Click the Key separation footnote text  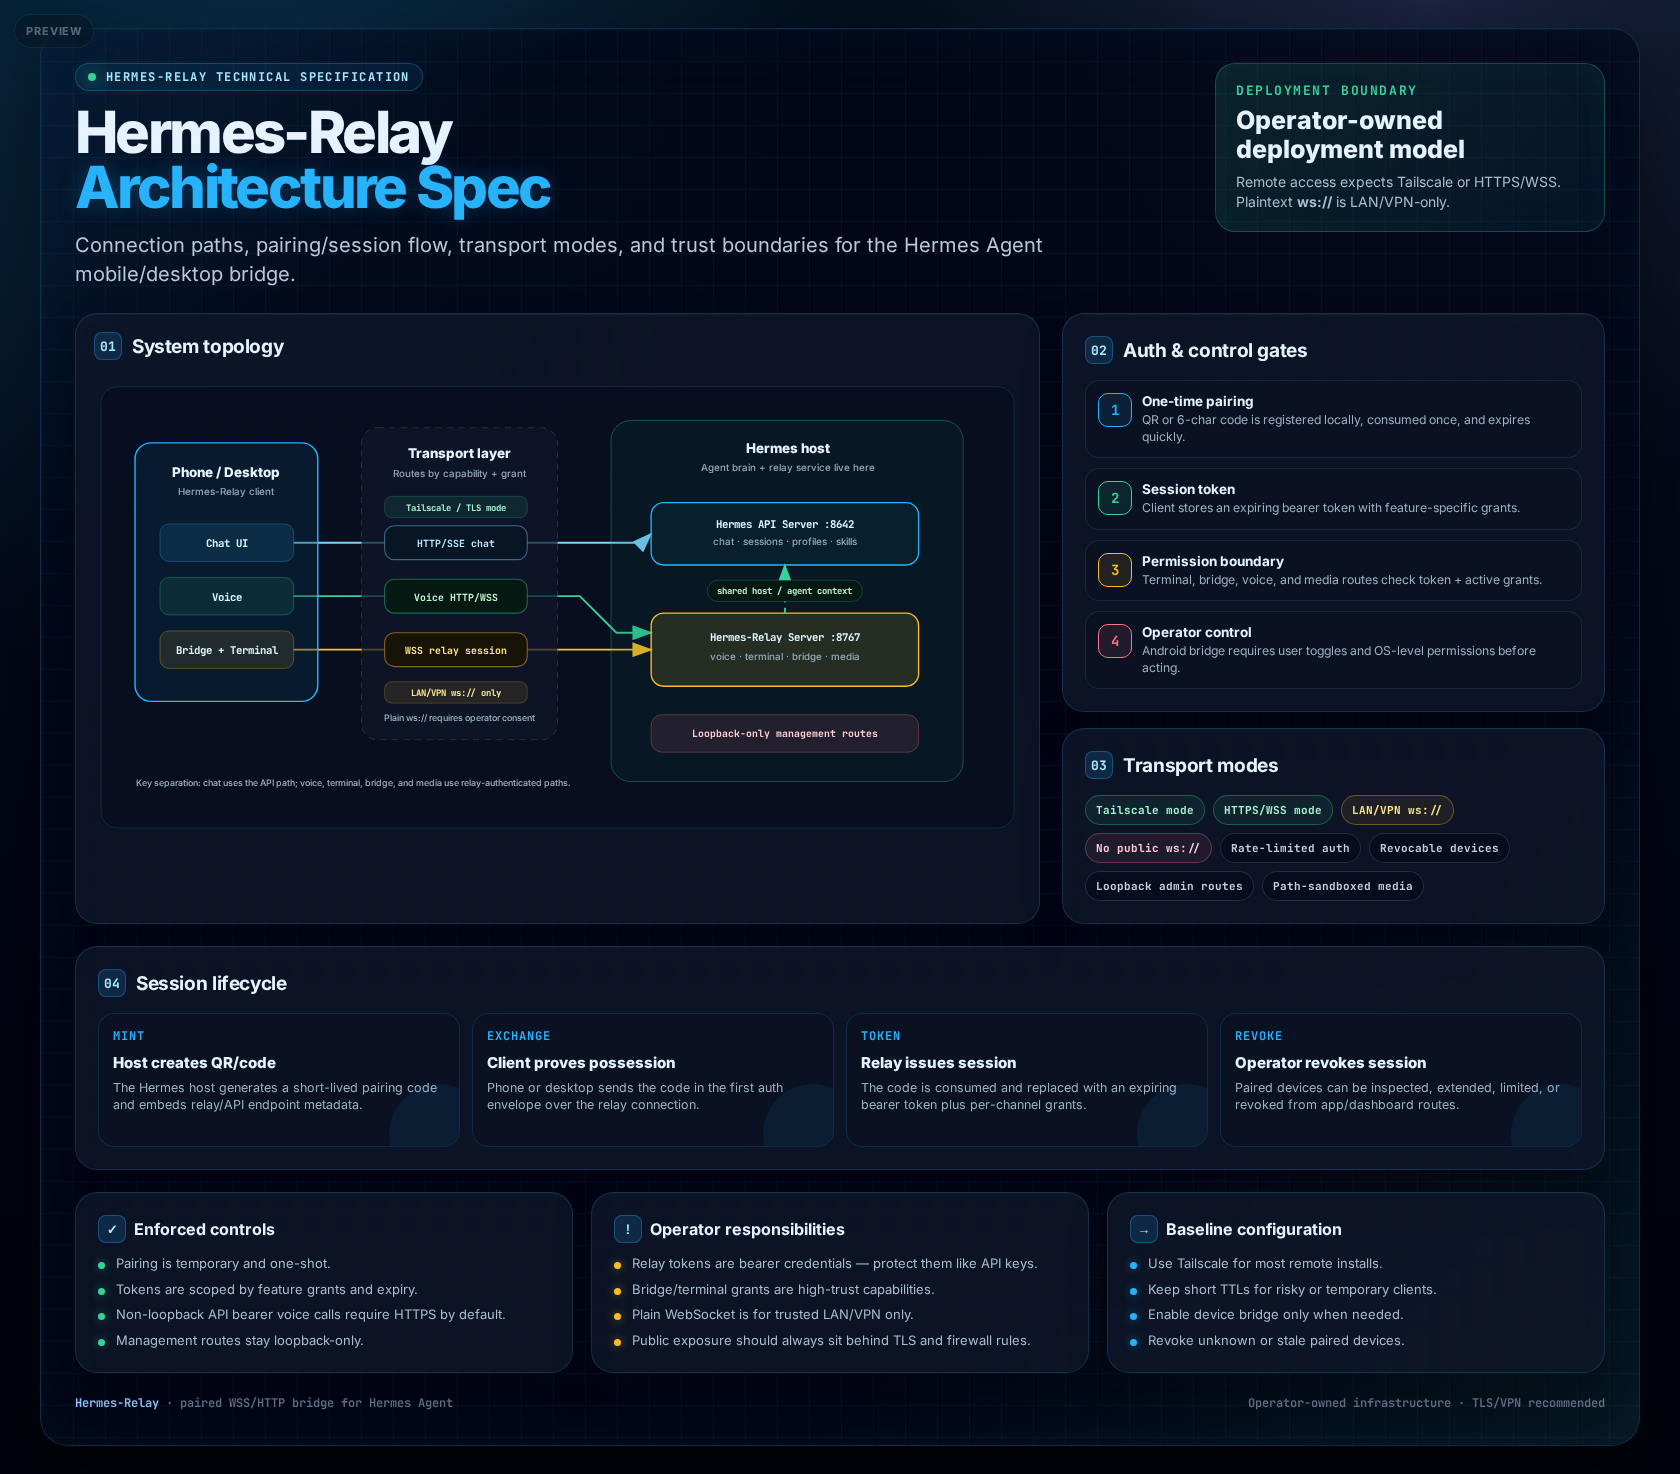click(x=353, y=783)
